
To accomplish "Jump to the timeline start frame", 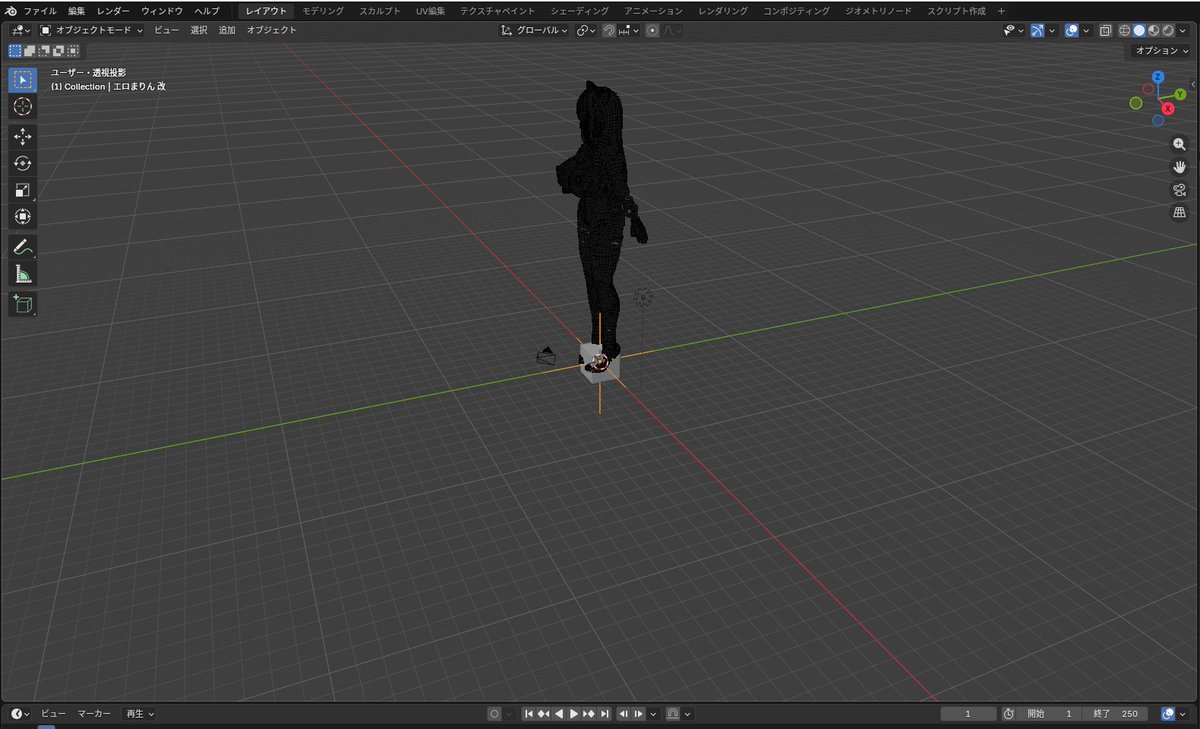I will [529, 714].
